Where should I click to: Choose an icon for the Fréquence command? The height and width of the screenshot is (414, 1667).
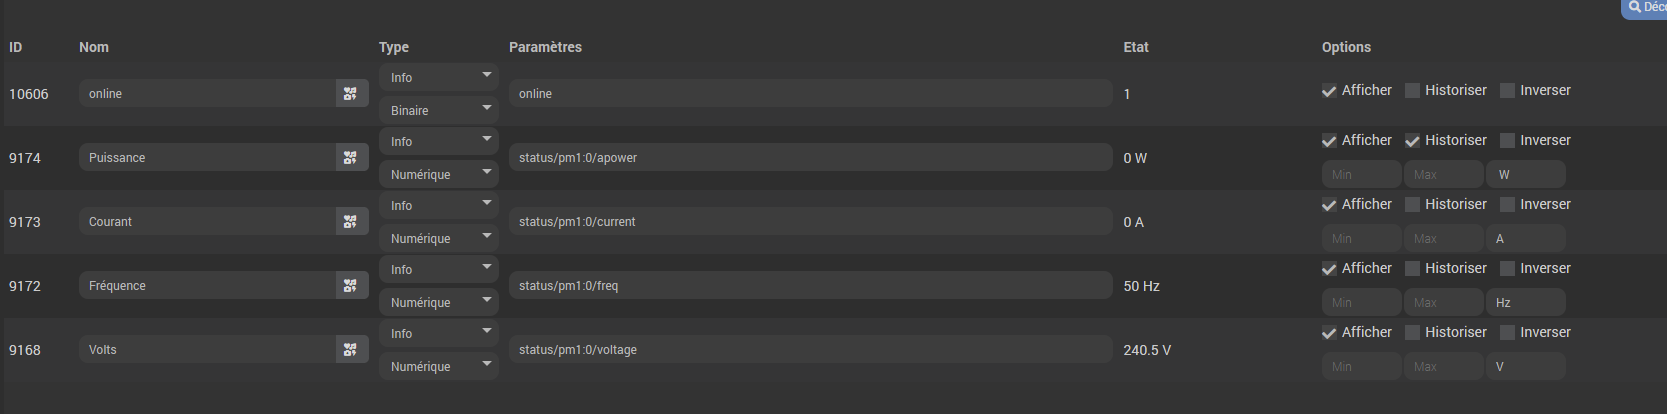351,286
